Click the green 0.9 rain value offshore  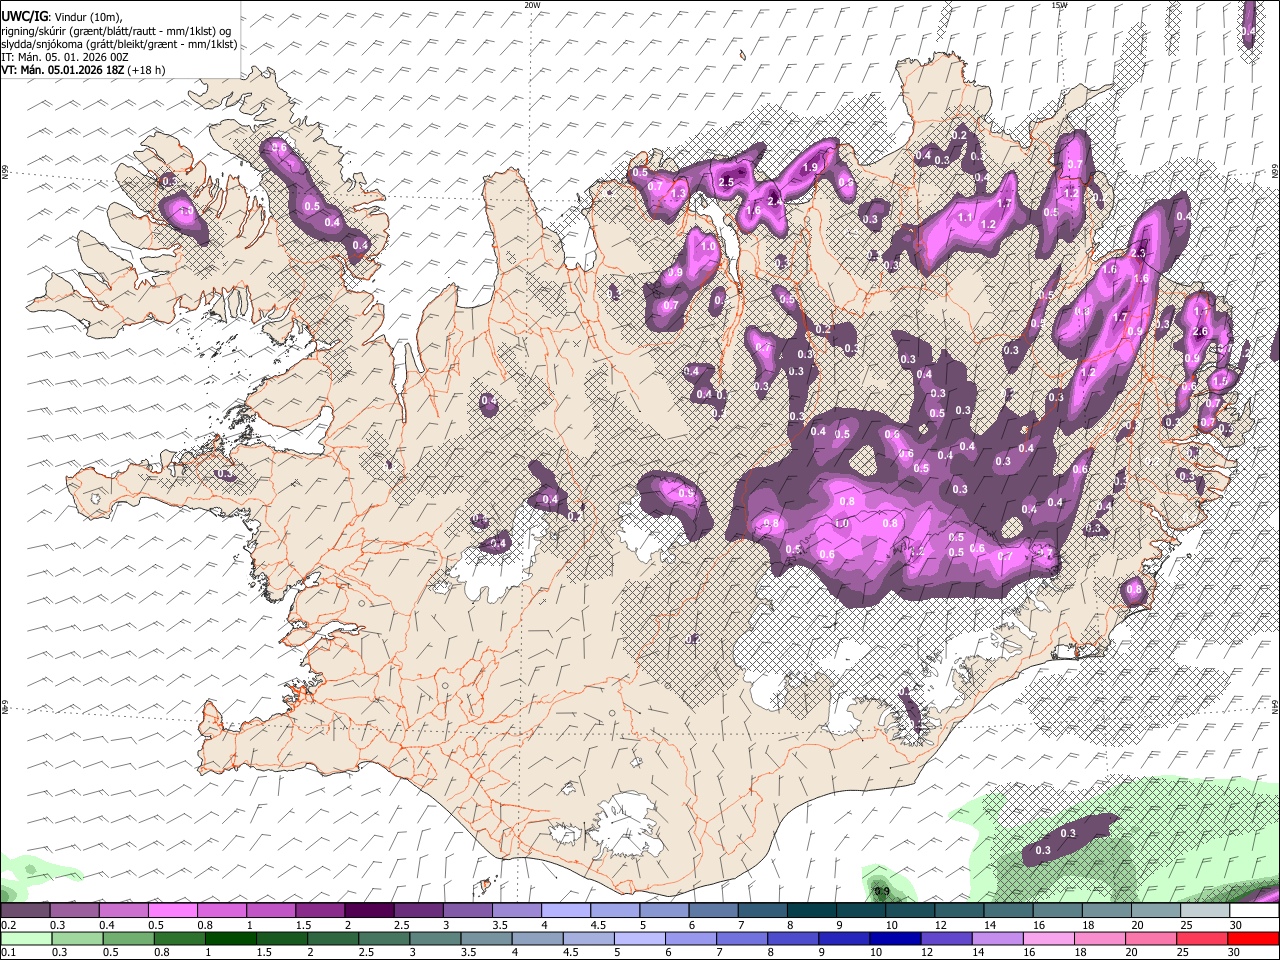(882, 891)
